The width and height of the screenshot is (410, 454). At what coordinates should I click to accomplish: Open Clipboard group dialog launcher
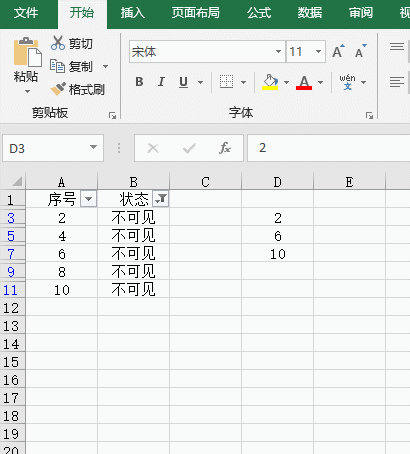coord(113,115)
